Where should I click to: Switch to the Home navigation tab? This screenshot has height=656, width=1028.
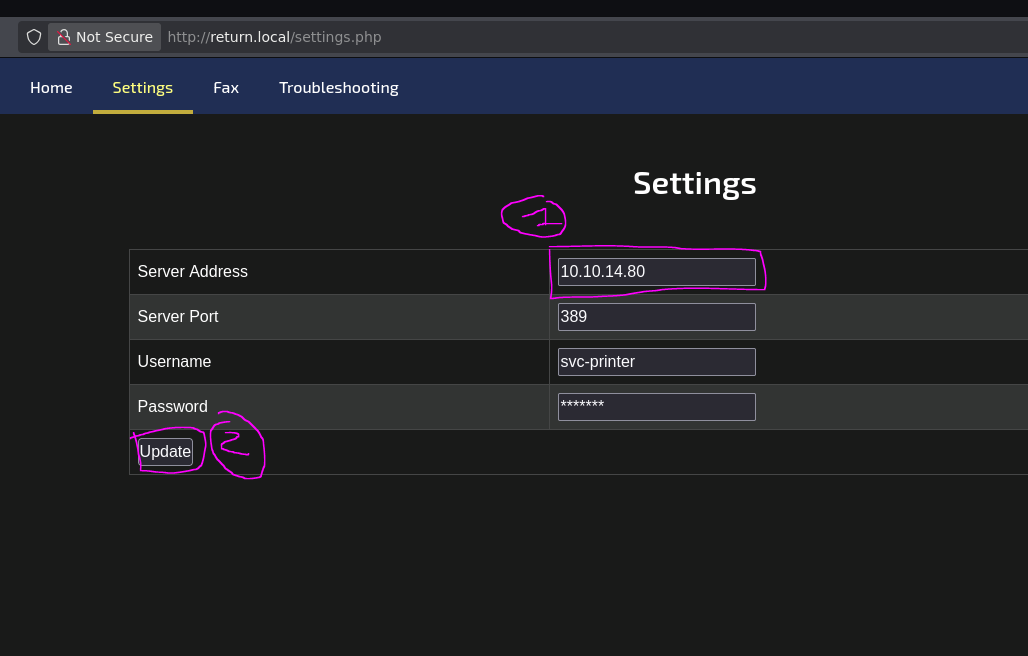coord(51,87)
